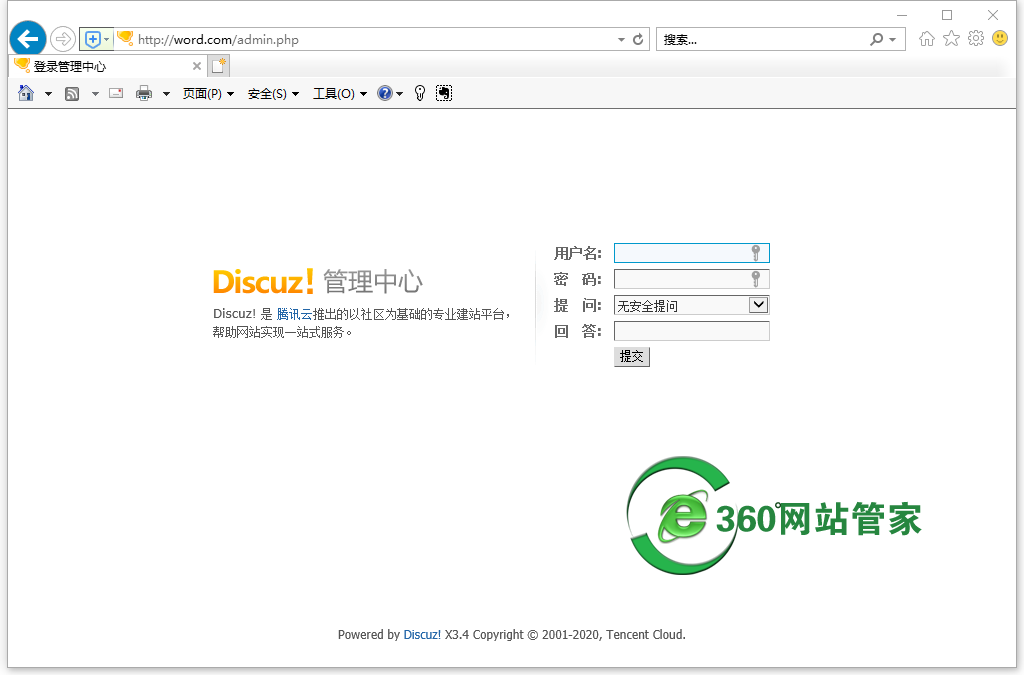Viewport: 1024px width, 675px height.
Task: Open the 页面(P) menu
Action: [x=208, y=94]
